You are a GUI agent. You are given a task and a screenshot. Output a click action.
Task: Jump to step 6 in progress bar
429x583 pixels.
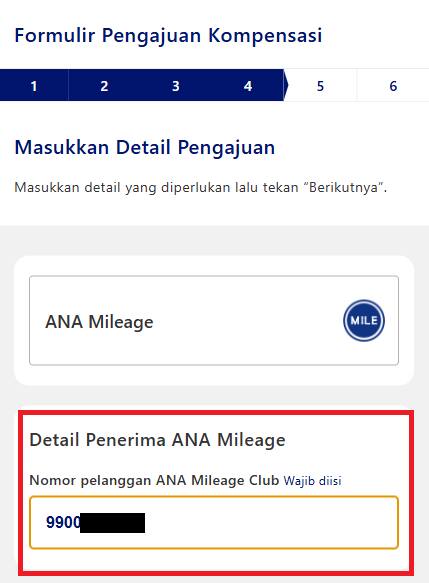(x=393, y=86)
